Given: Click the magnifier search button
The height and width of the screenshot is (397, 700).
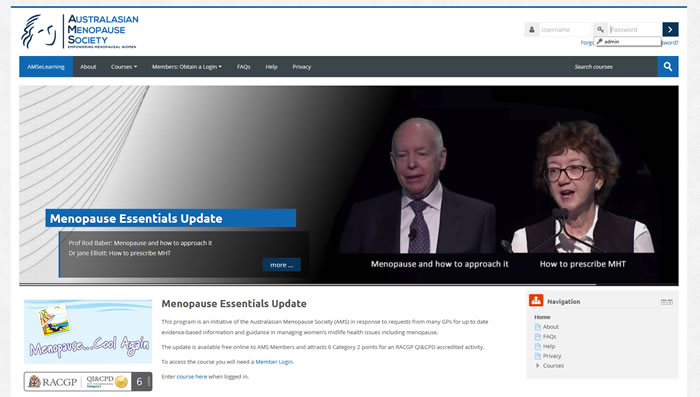Looking at the screenshot, I should point(667,67).
